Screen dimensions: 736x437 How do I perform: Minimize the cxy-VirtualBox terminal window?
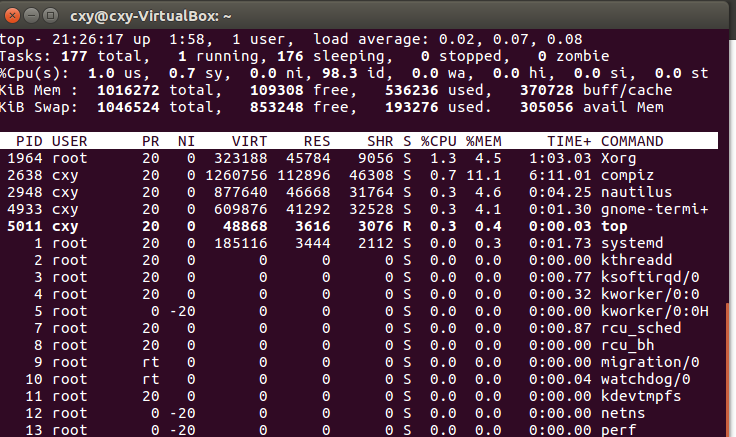[x=31, y=16]
